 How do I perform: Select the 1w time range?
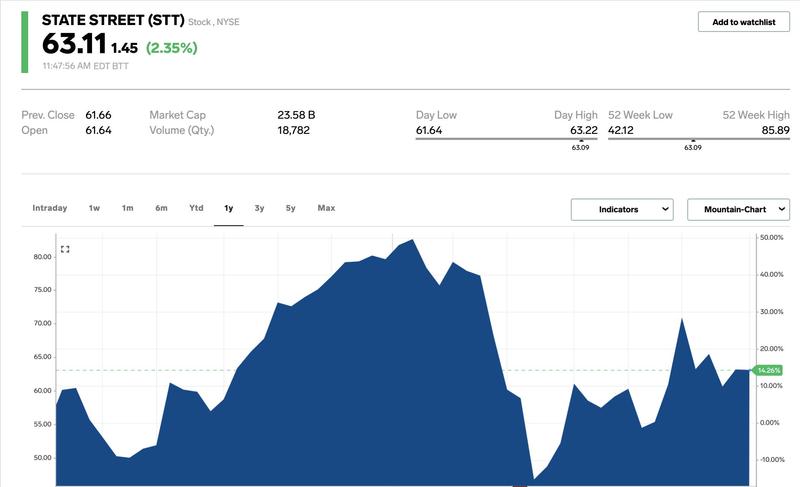[94, 208]
